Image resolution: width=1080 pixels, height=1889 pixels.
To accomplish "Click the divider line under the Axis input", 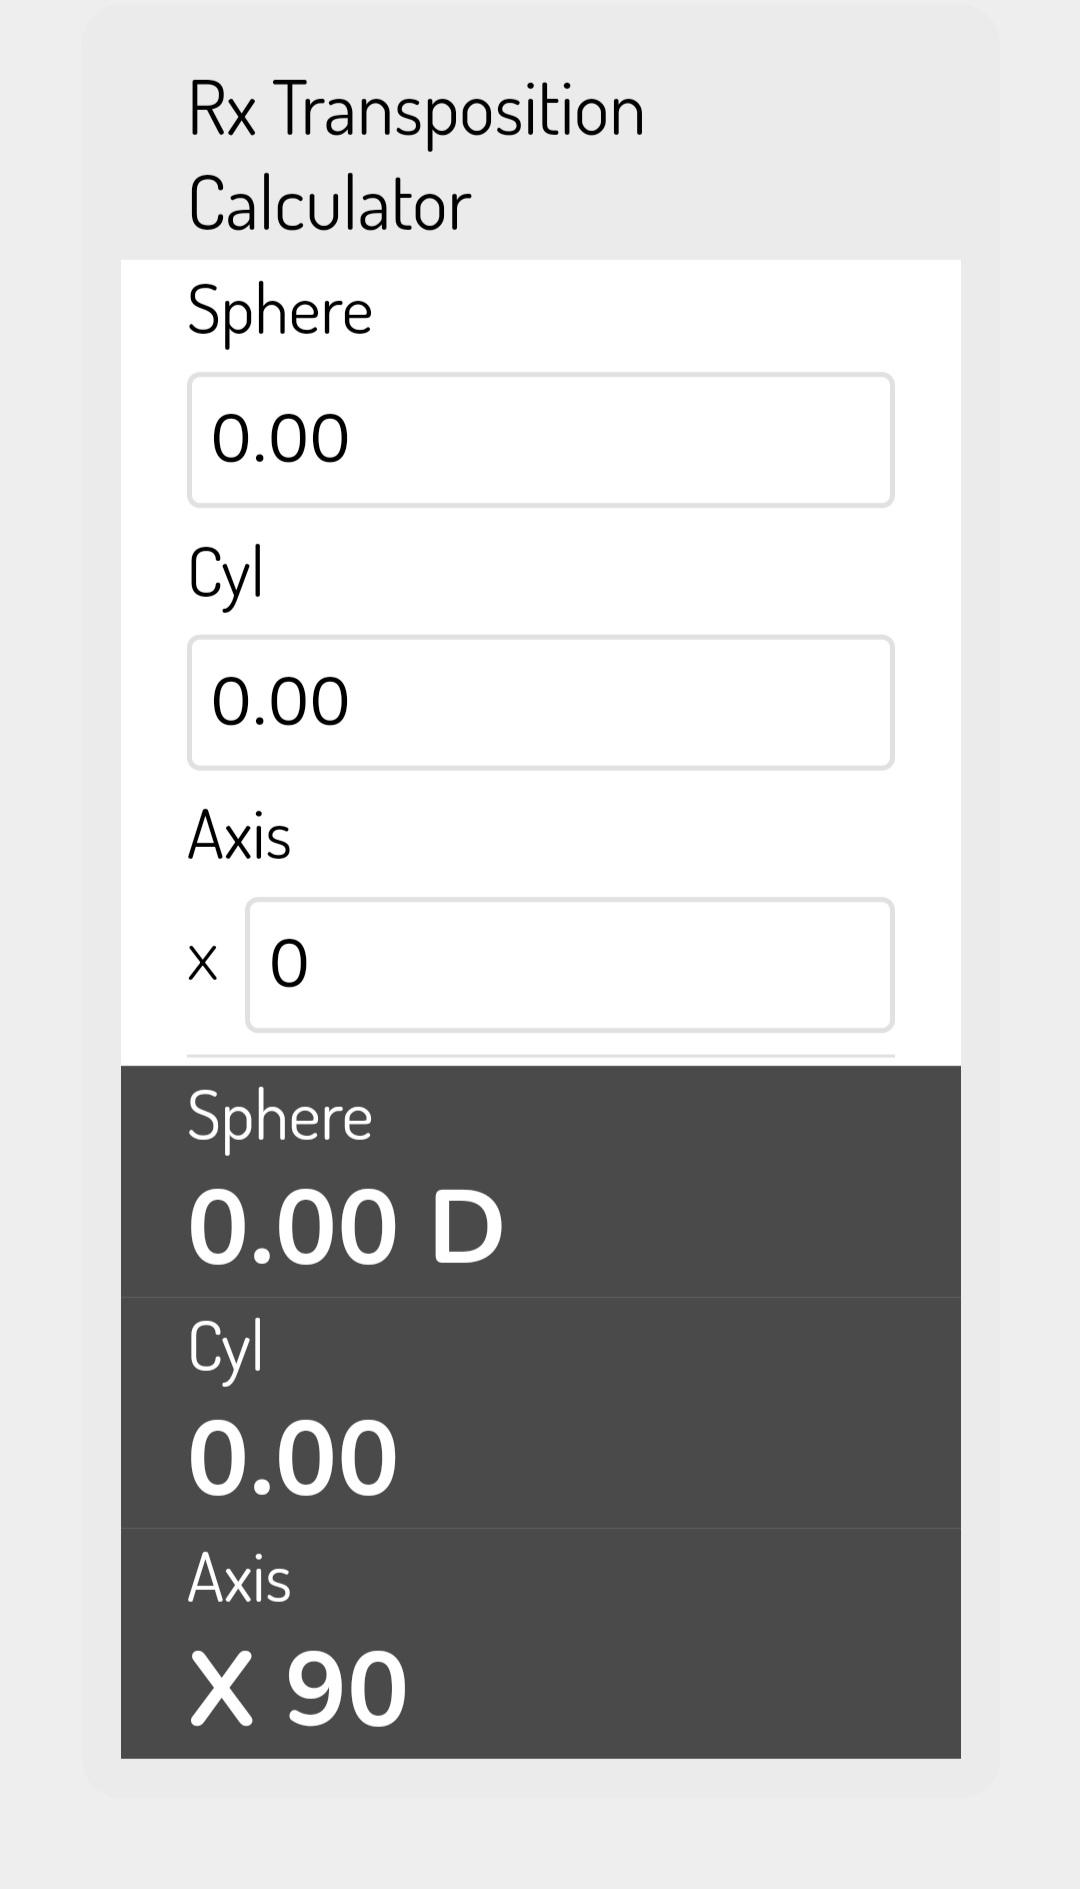I will [540, 1056].
